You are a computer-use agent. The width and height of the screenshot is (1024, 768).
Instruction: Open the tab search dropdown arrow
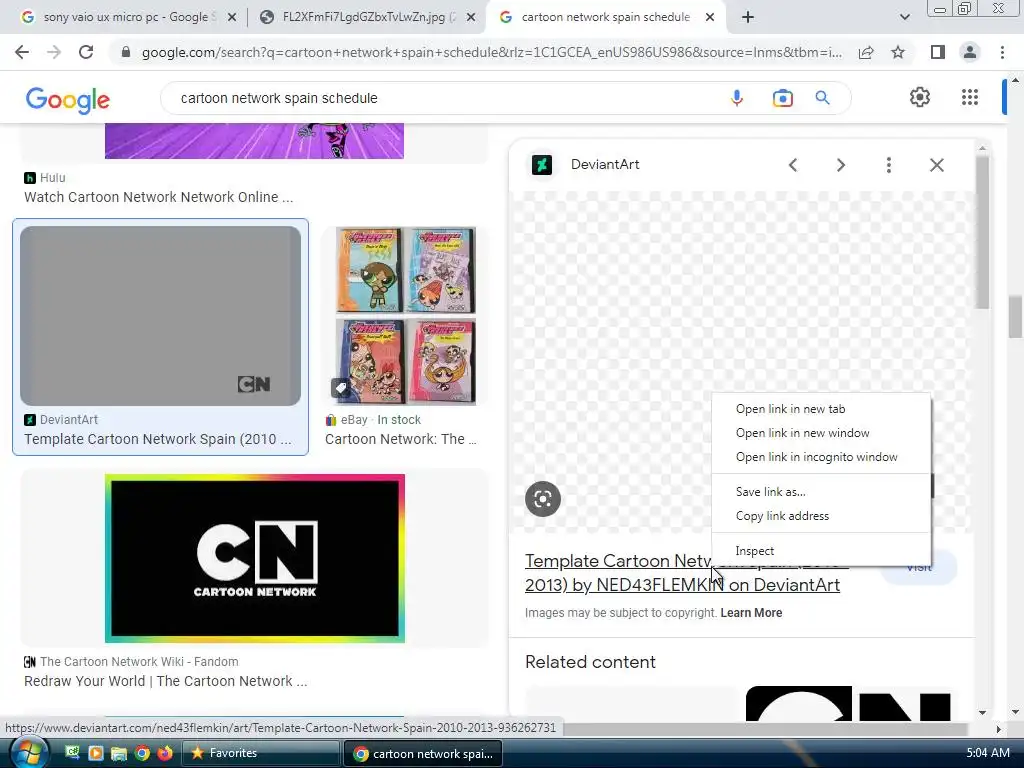click(904, 18)
